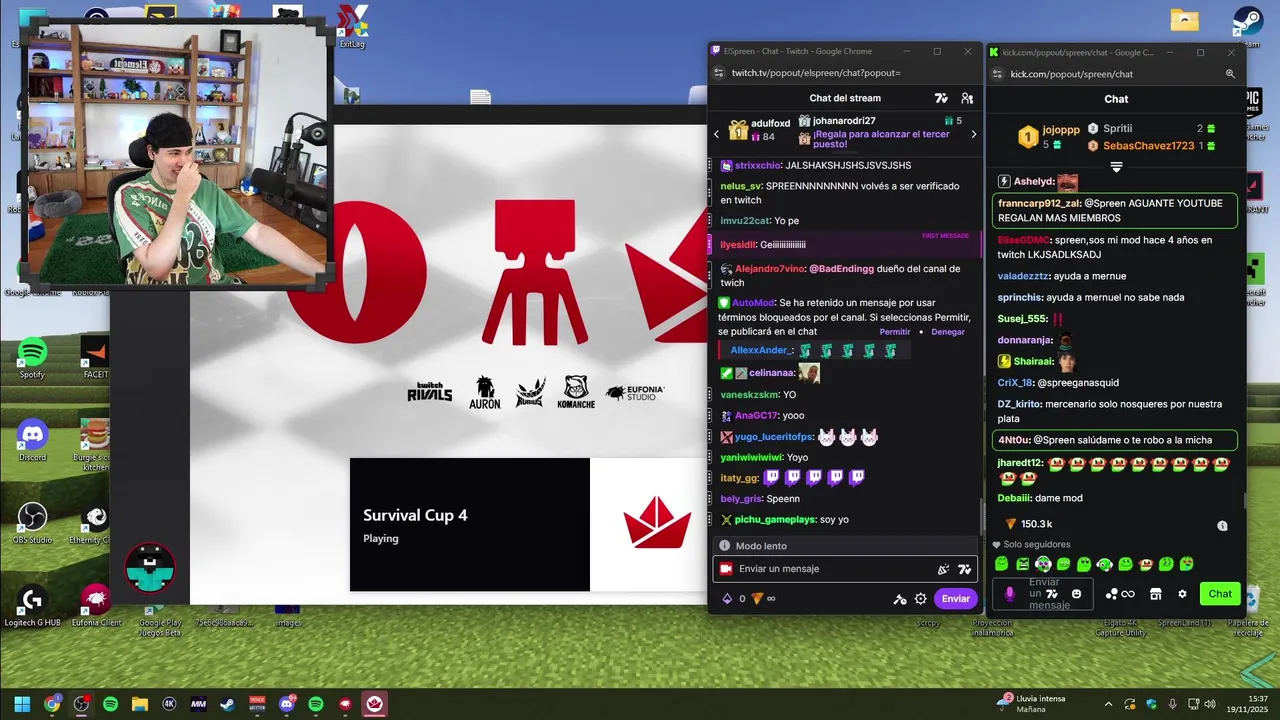
Task: Open File Explorer from the taskbar
Action: 139,704
